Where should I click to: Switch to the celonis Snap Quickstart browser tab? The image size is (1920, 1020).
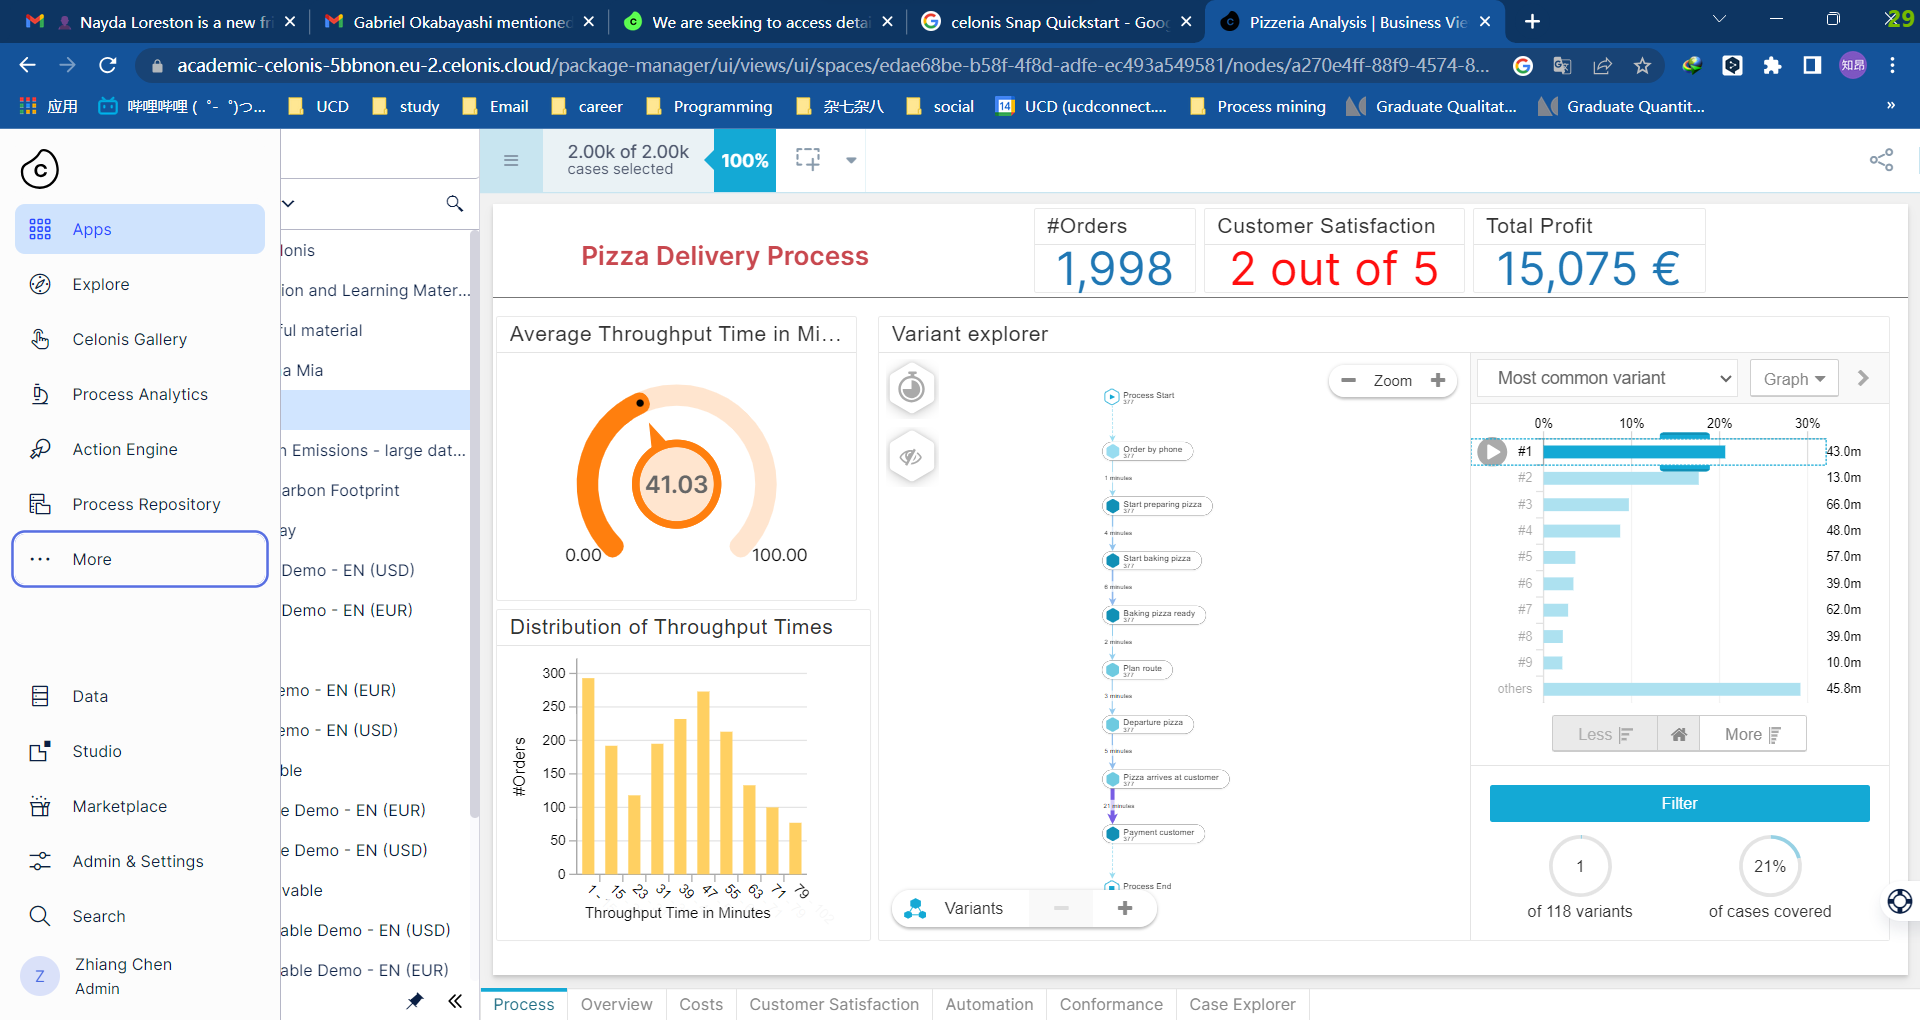click(x=1055, y=22)
